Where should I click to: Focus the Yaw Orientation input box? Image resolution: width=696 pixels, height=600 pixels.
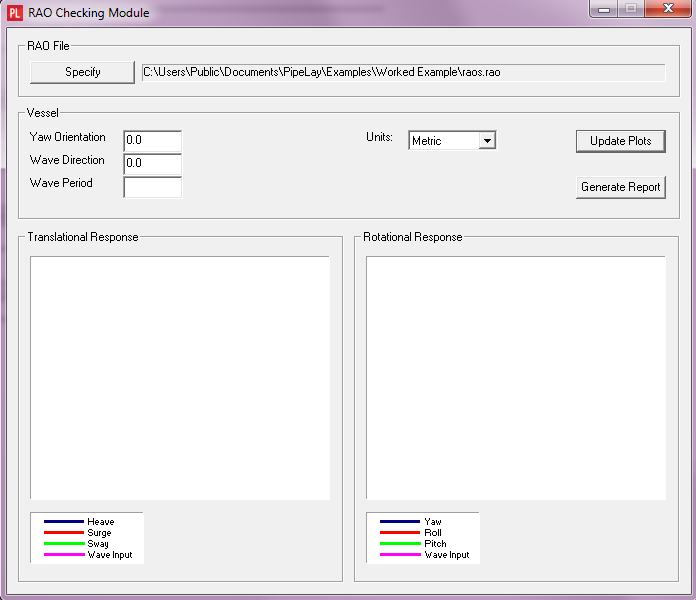[x=152, y=141]
